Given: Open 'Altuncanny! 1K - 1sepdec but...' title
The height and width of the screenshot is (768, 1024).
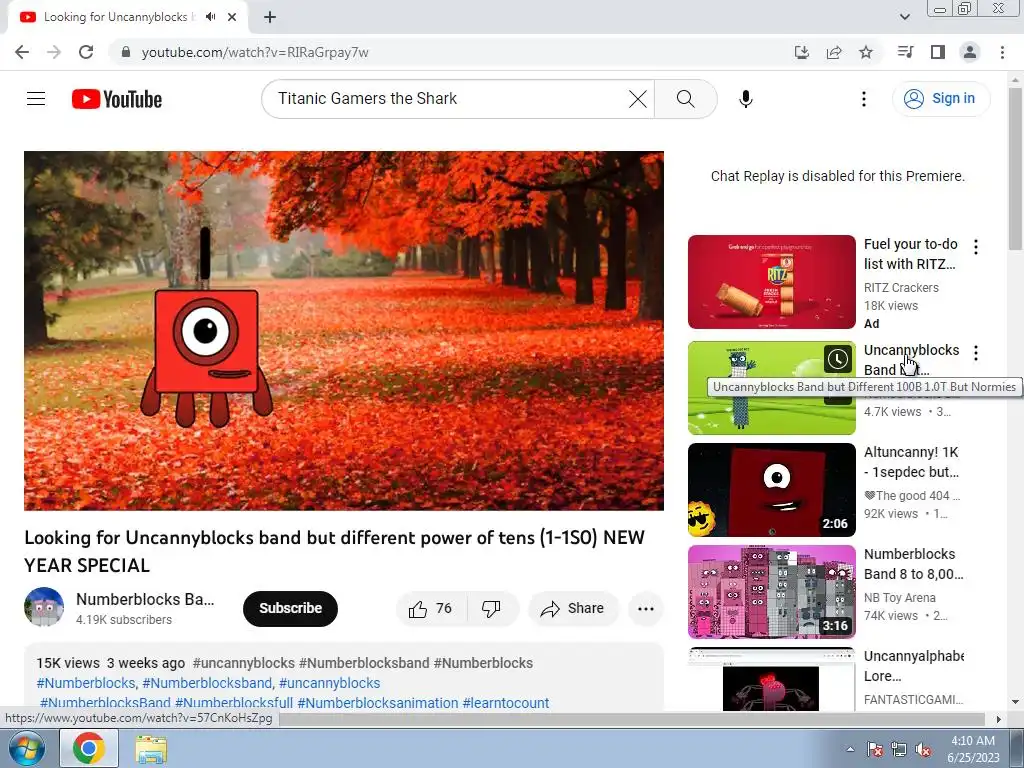Looking at the screenshot, I should coord(912,462).
